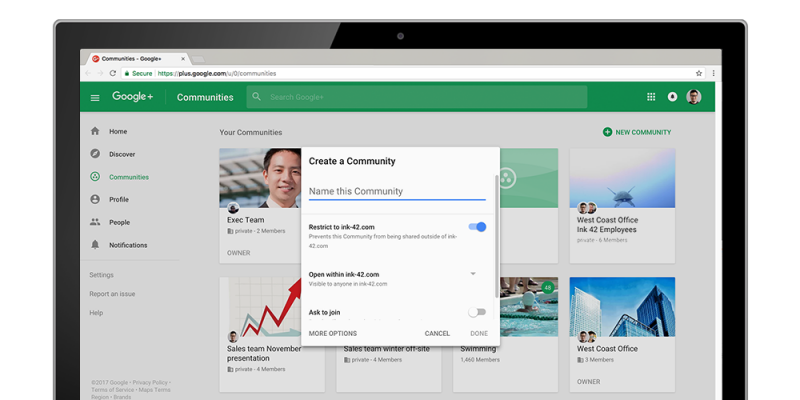Click the NEW COMMUNITY button

tap(637, 132)
